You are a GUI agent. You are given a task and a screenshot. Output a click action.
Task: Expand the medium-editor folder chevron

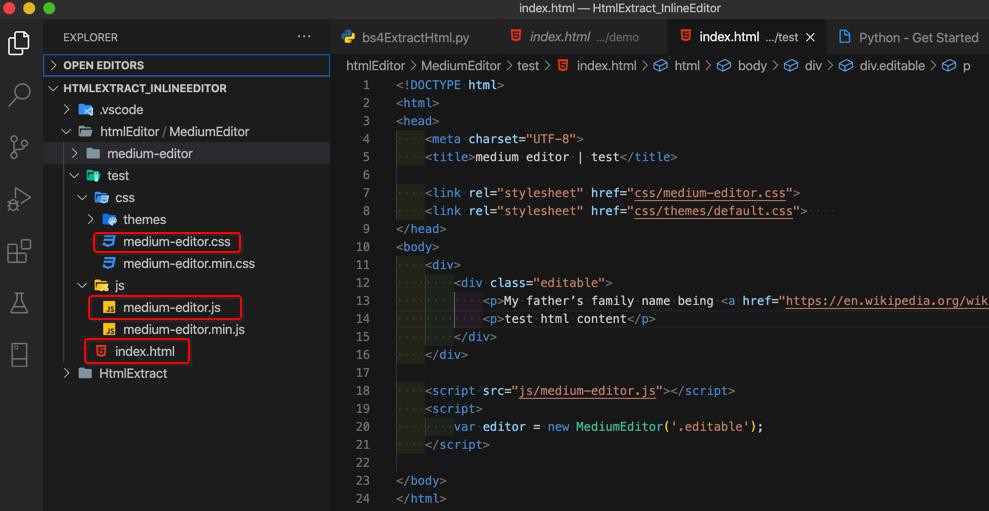coord(74,153)
